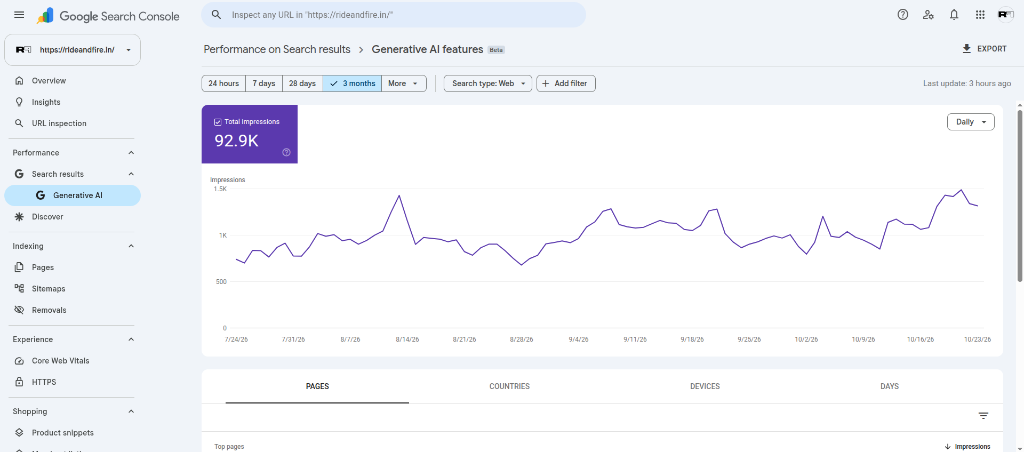
Task: Click the EXPORT button
Action: click(x=984, y=49)
